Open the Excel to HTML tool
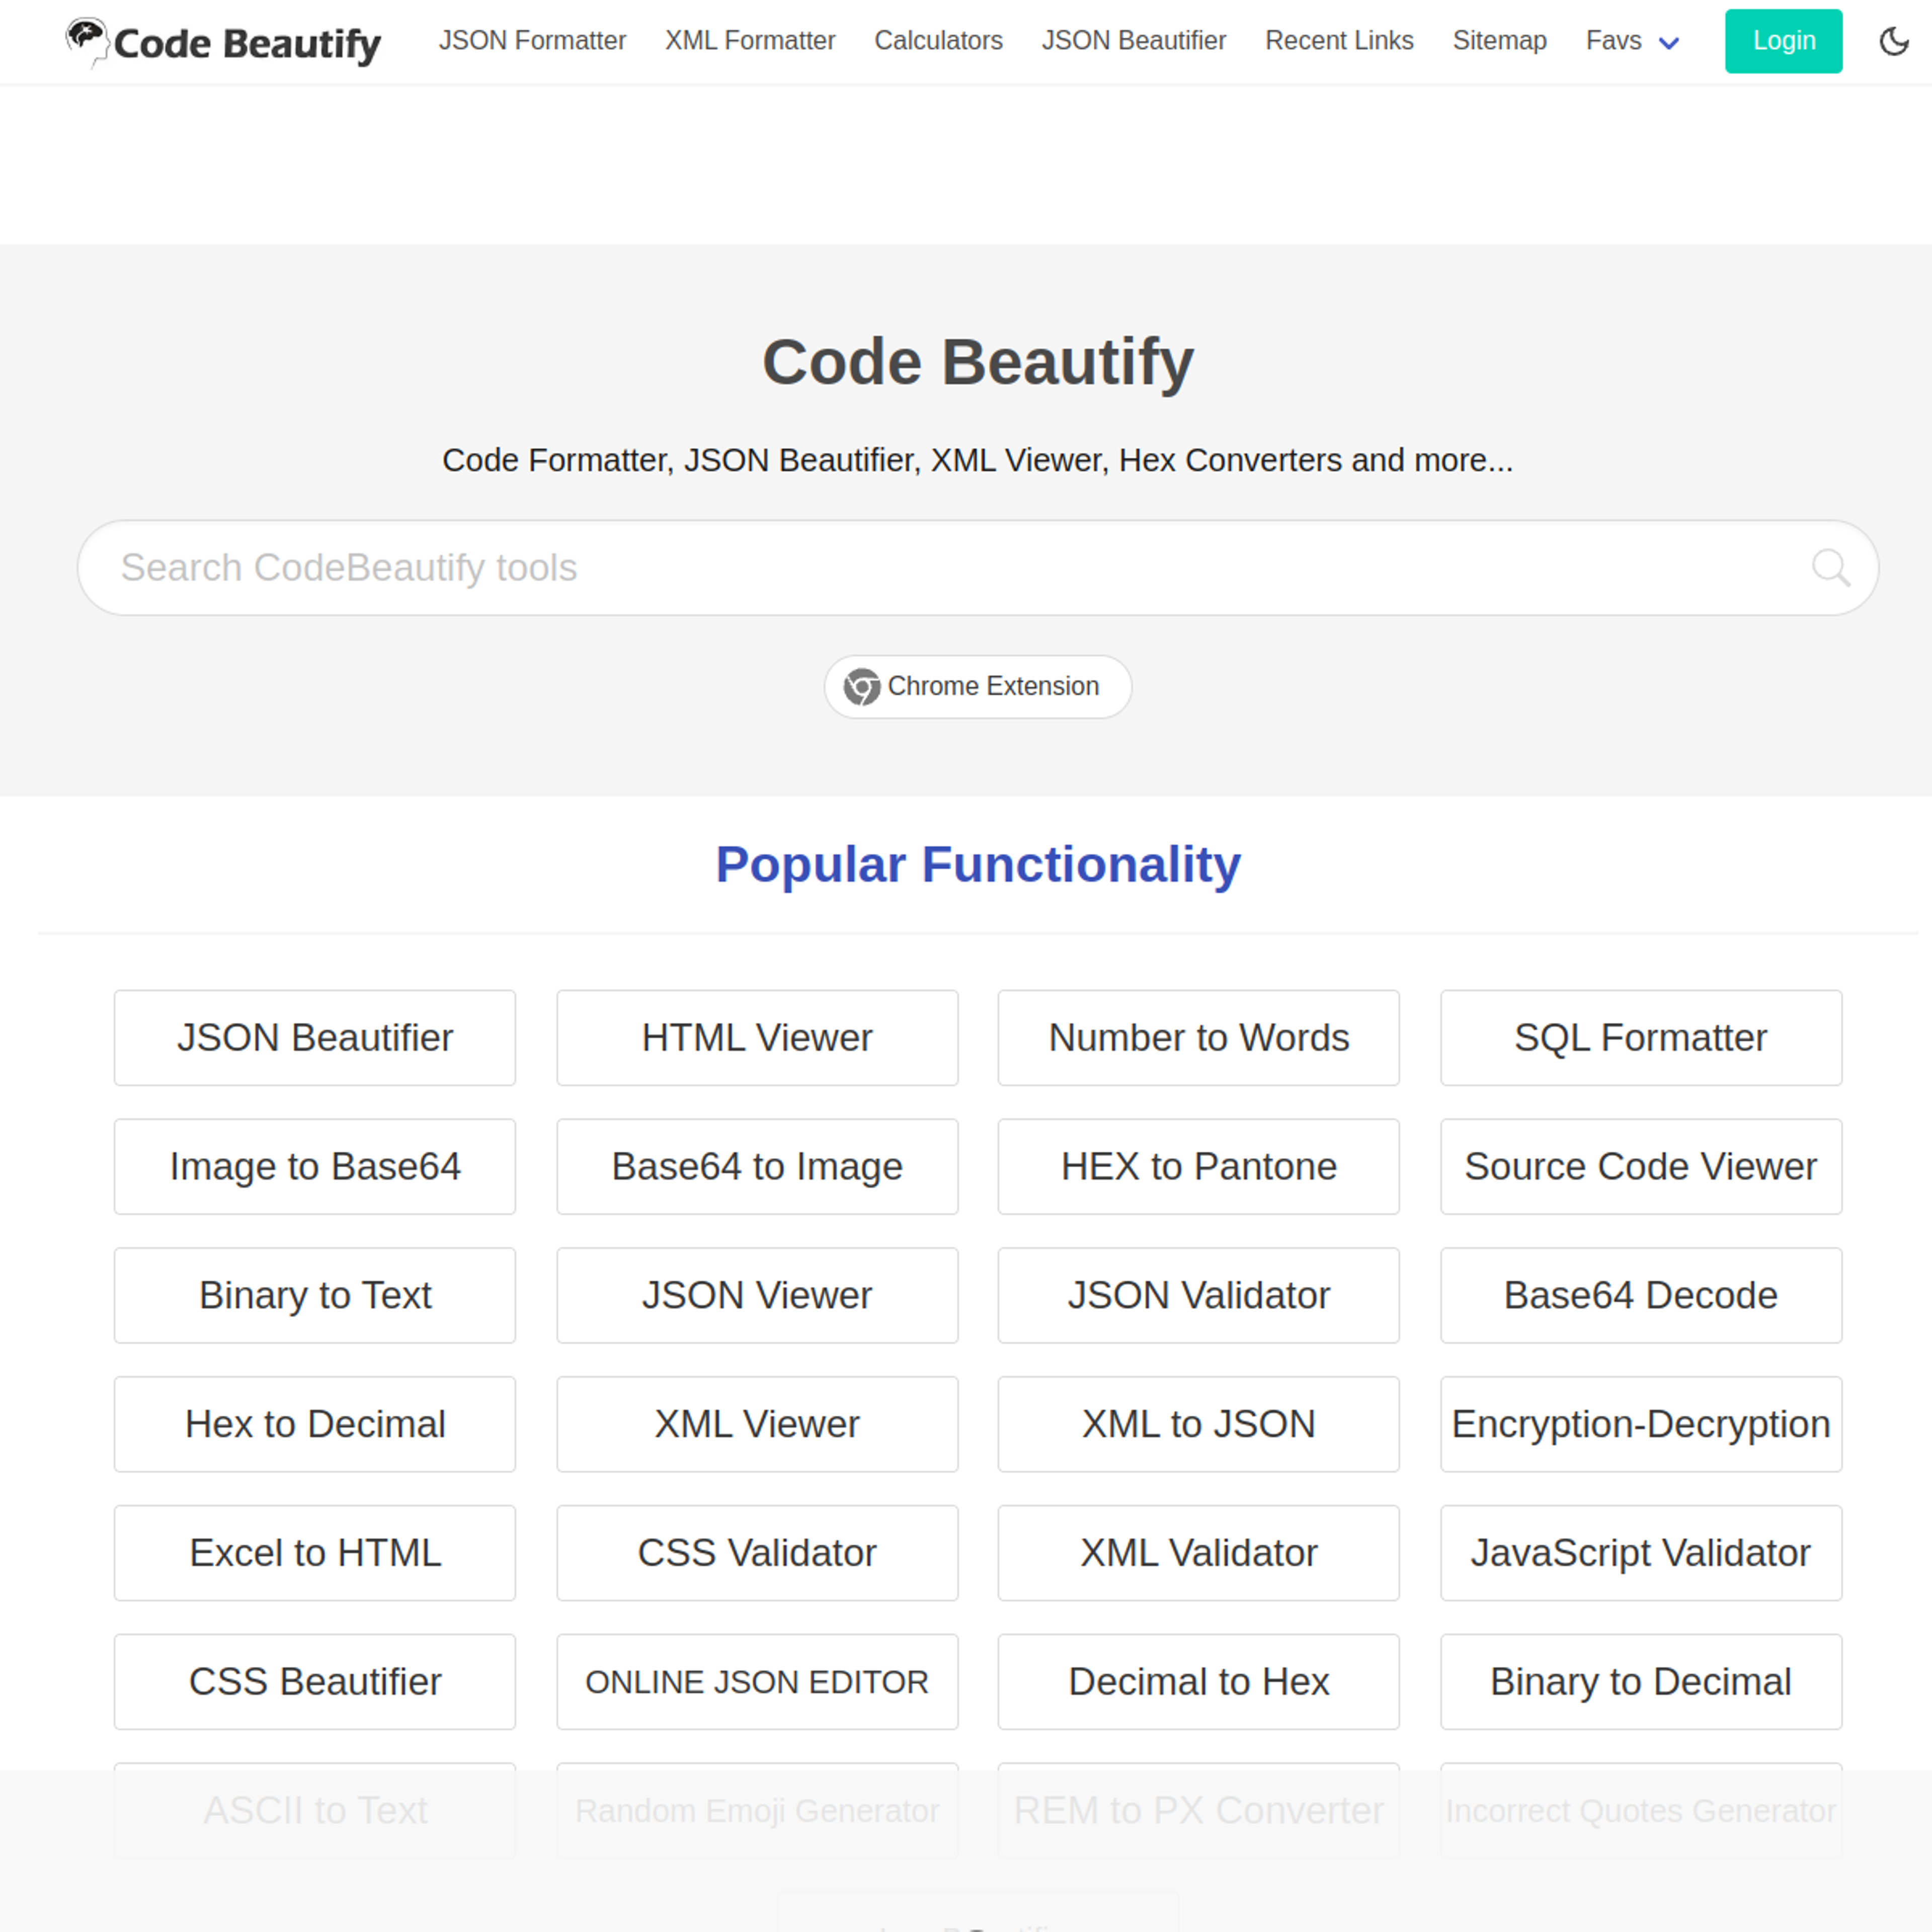 (x=315, y=1553)
